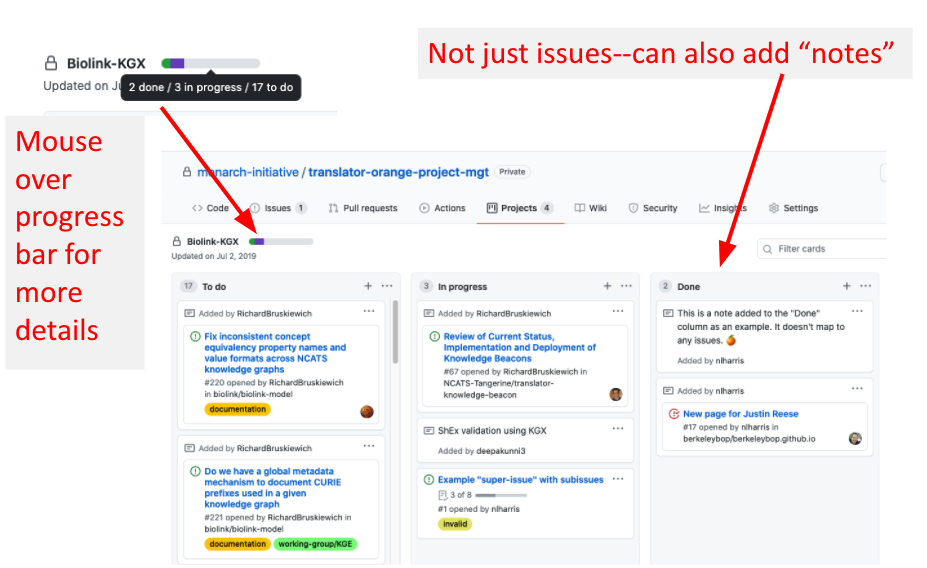Open the In progress column options menu
927x568 pixels.
[x=626, y=286]
